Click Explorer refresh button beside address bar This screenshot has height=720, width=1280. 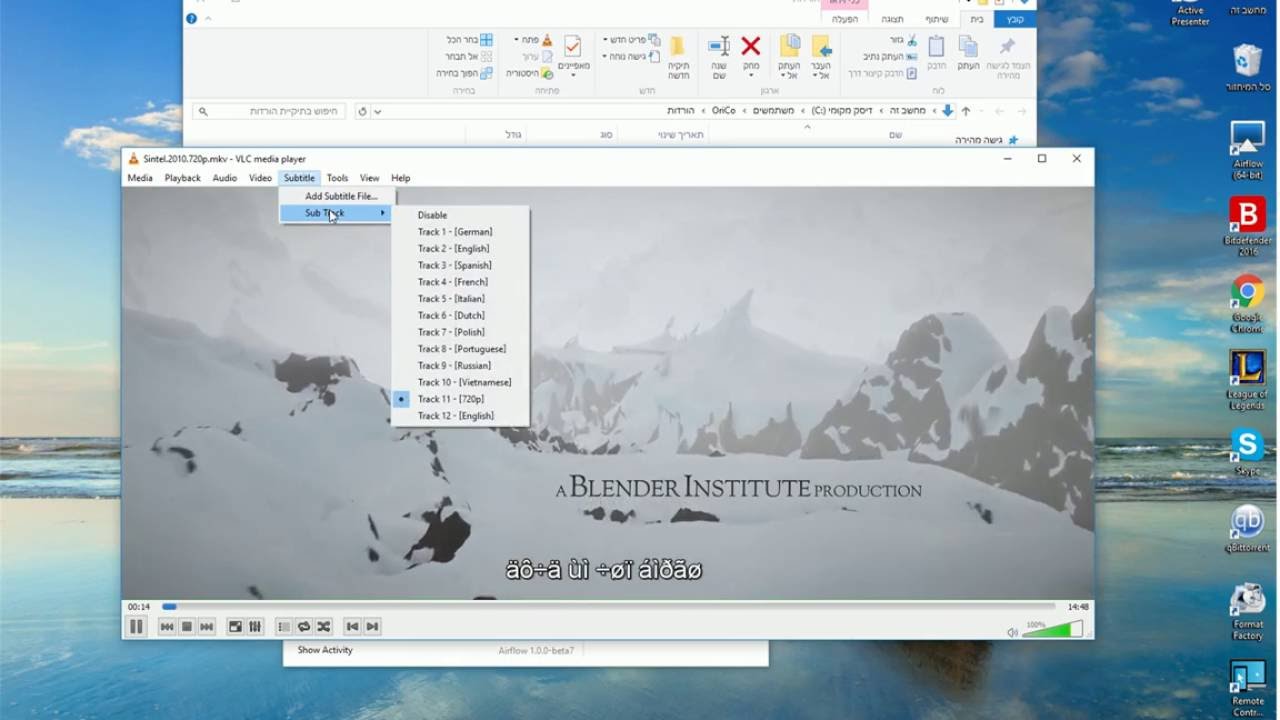coord(362,111)
